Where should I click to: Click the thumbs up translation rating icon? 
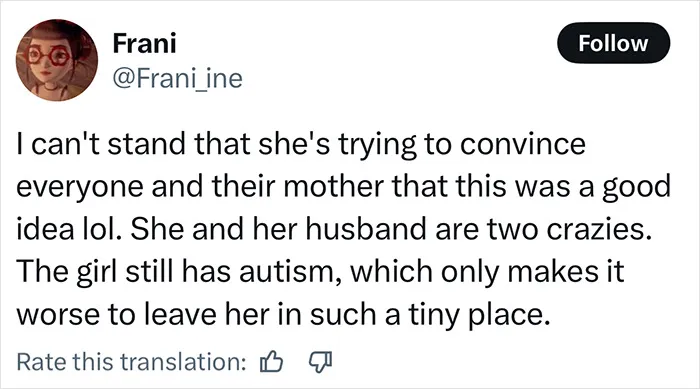pos(271,361)
